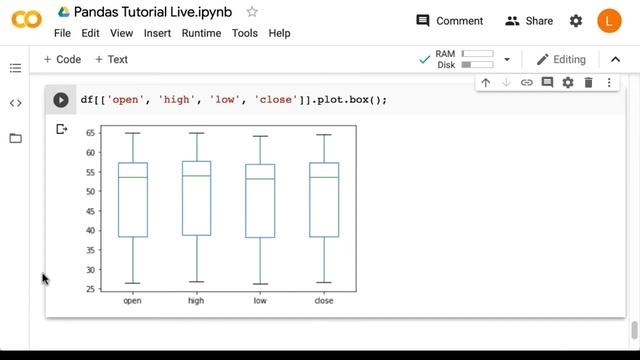Switch the Editing mode
Viewport: 640px width, 360px height.
click(x=561, y=60)
